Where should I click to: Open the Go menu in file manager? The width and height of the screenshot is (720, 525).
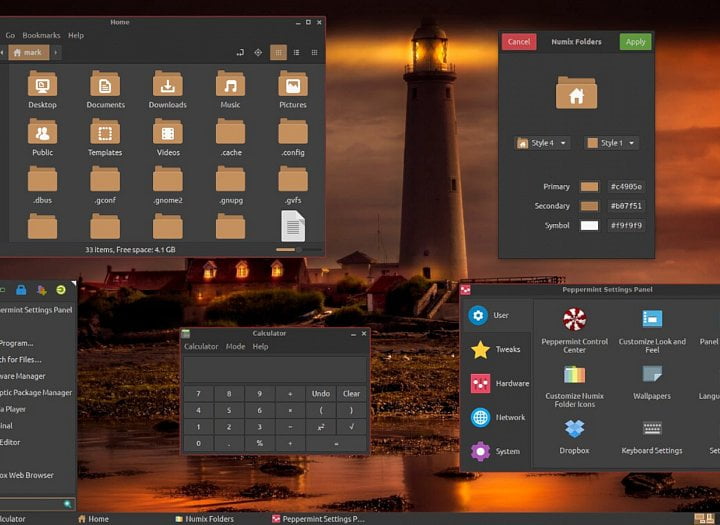10,35
